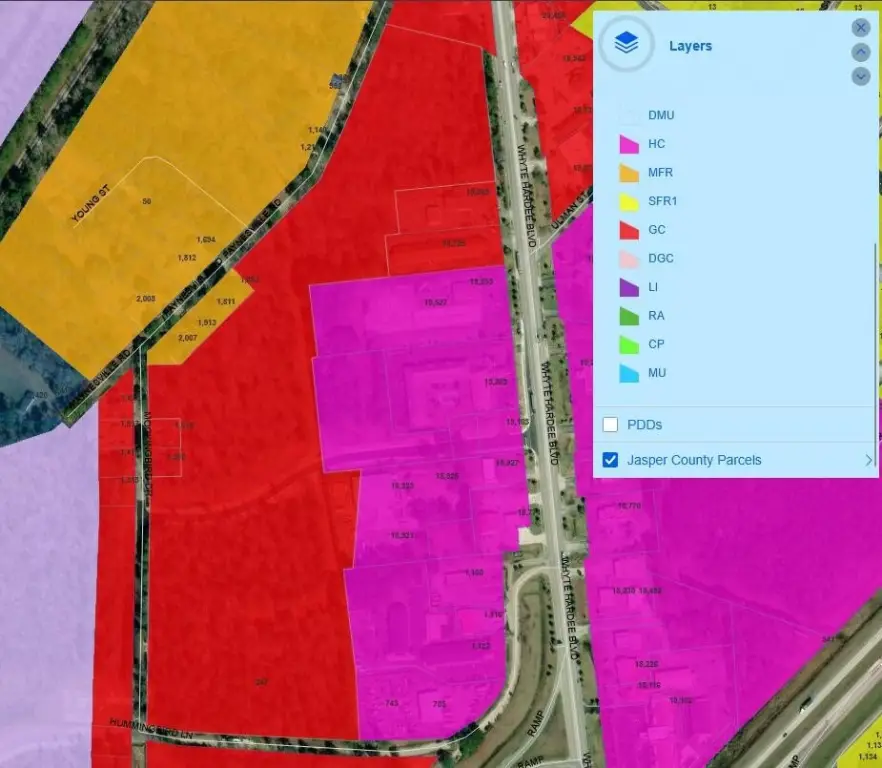Click the CP lime legend icon

[628, 345]
